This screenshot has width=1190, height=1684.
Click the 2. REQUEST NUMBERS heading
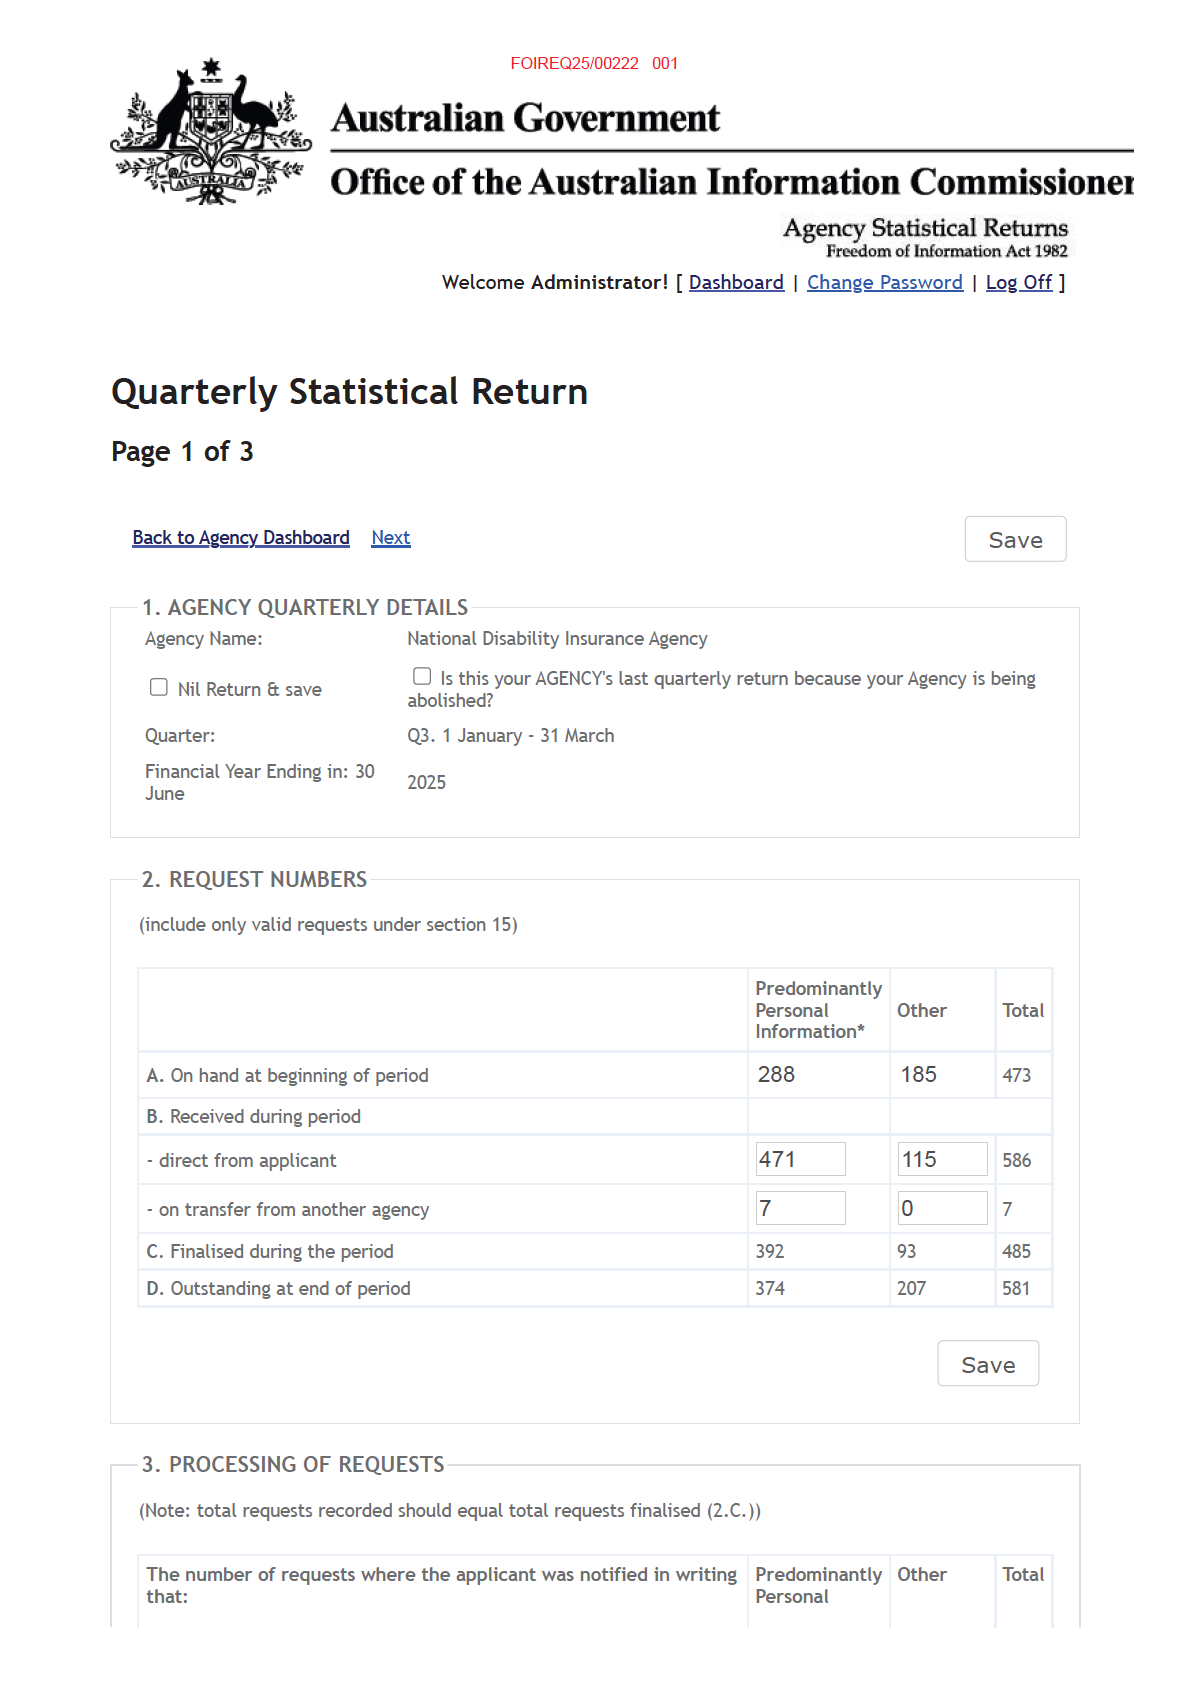coord(254,879)
